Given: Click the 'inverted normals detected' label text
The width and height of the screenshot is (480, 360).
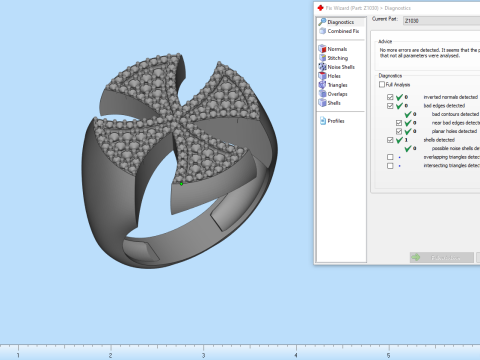Looking at the screenshot, I should click(451, 97).
